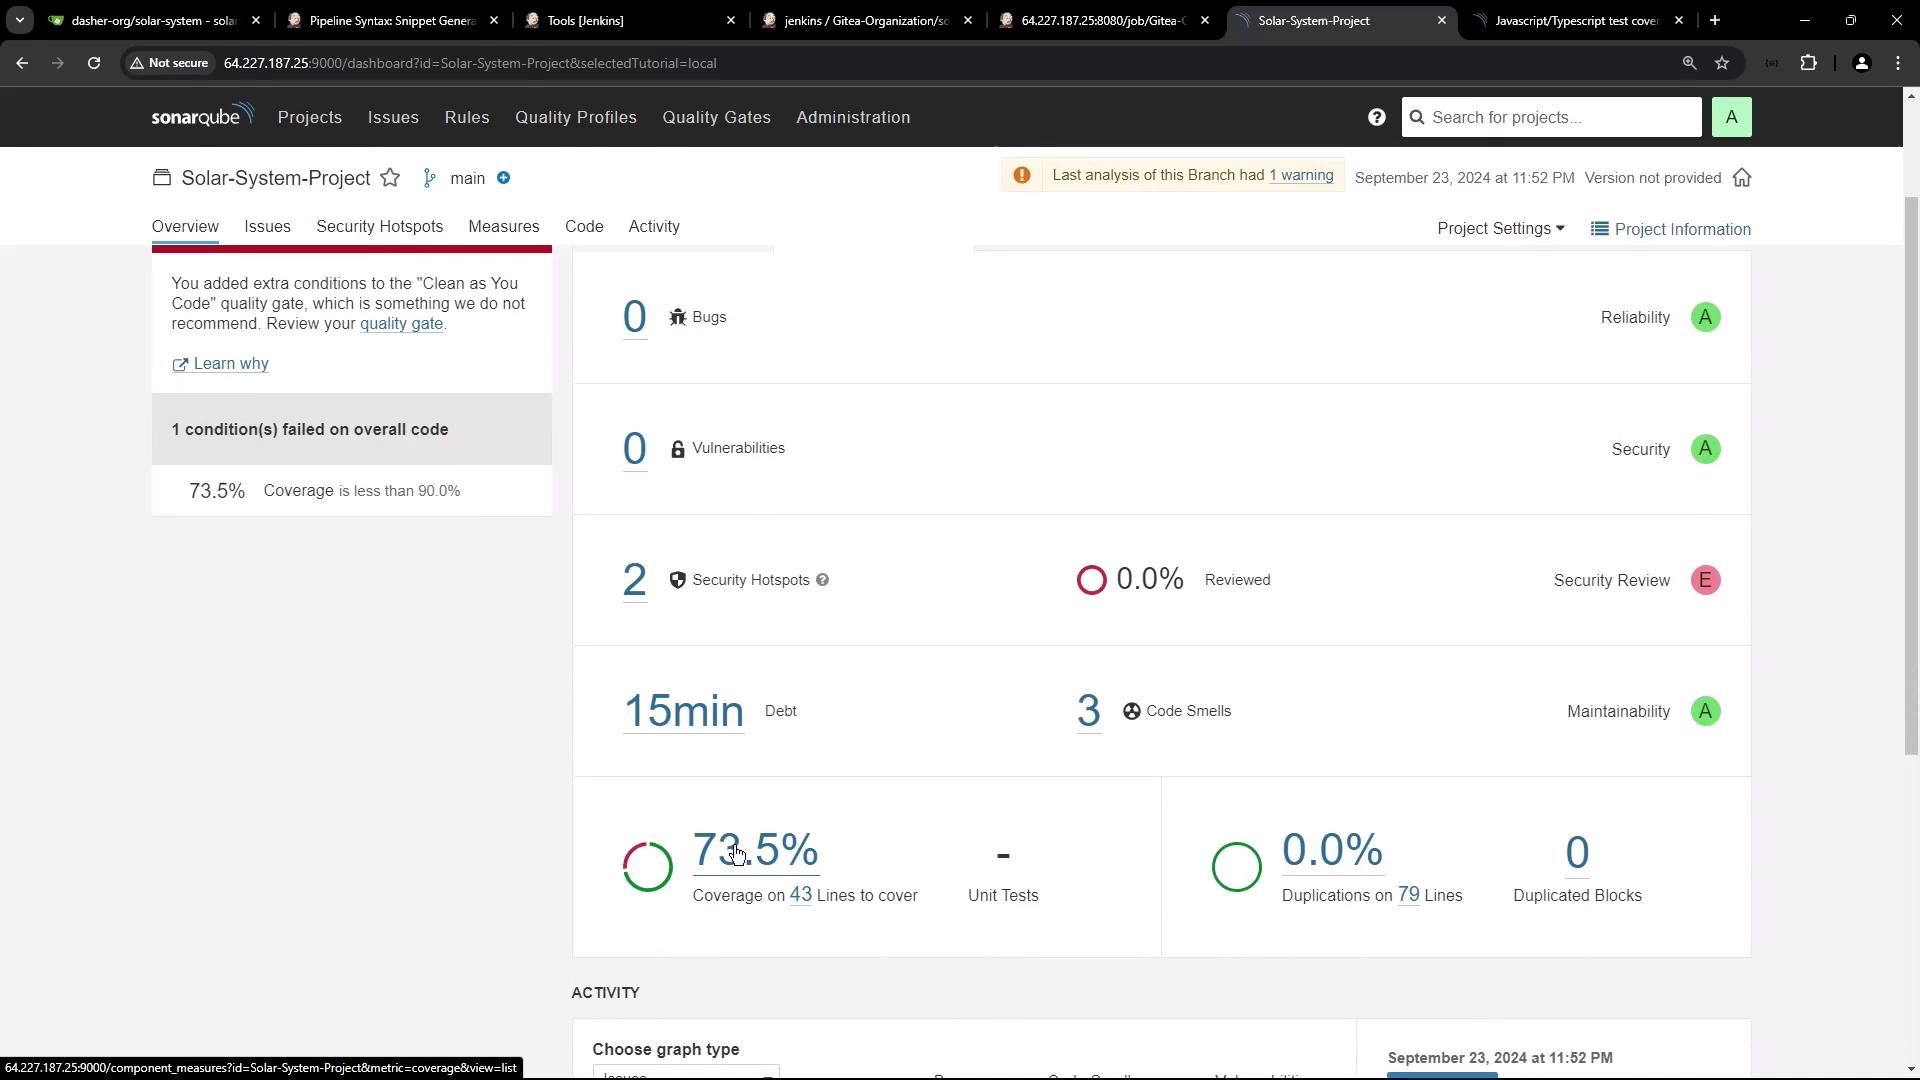Click the 1 warning link
This screenshot has width=1920, height=1080.
[1300, 176]
